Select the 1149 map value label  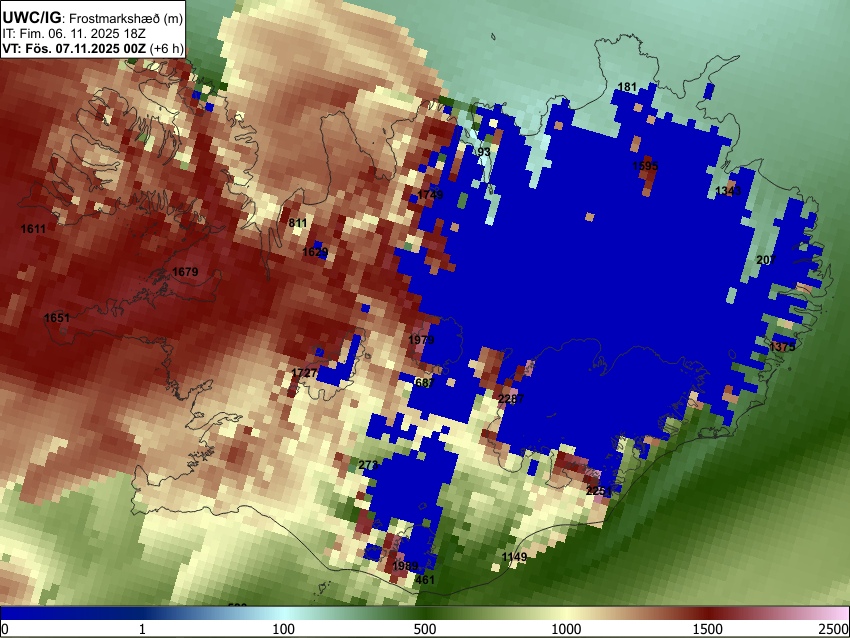(x=514, y=557)
